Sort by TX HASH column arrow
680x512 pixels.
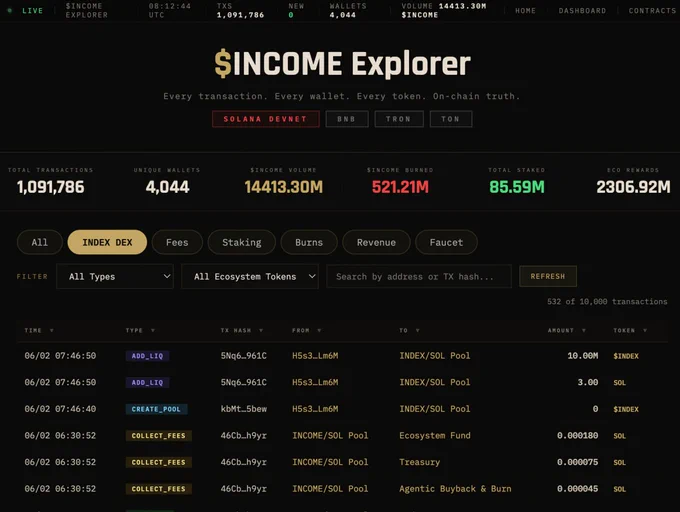(261, 331)
